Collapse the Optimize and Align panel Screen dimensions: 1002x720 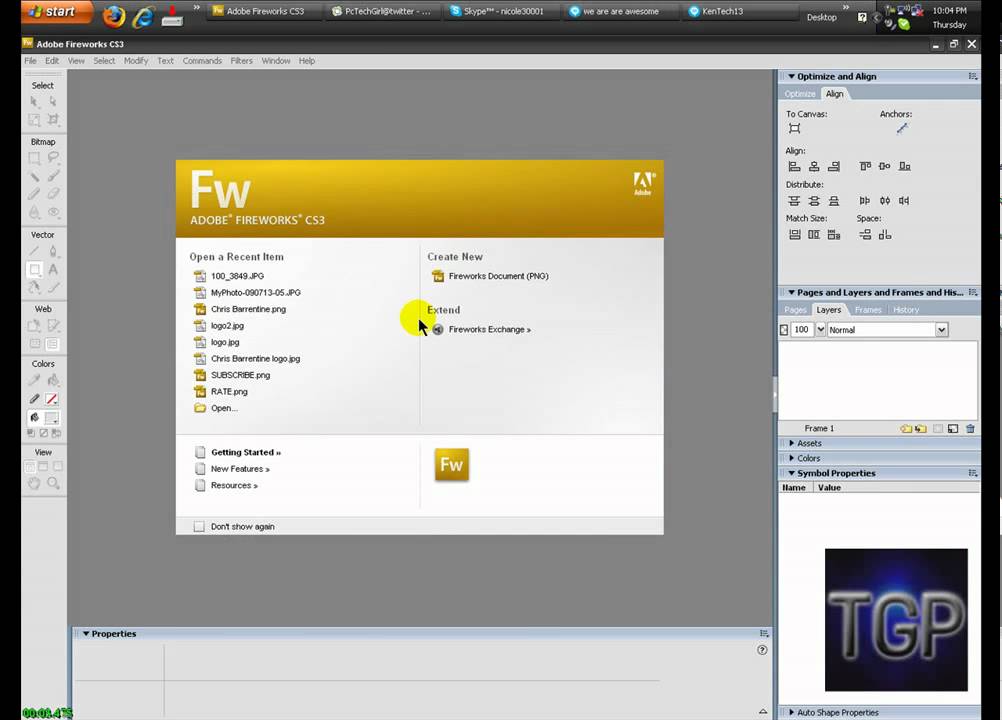pos(791,77)
